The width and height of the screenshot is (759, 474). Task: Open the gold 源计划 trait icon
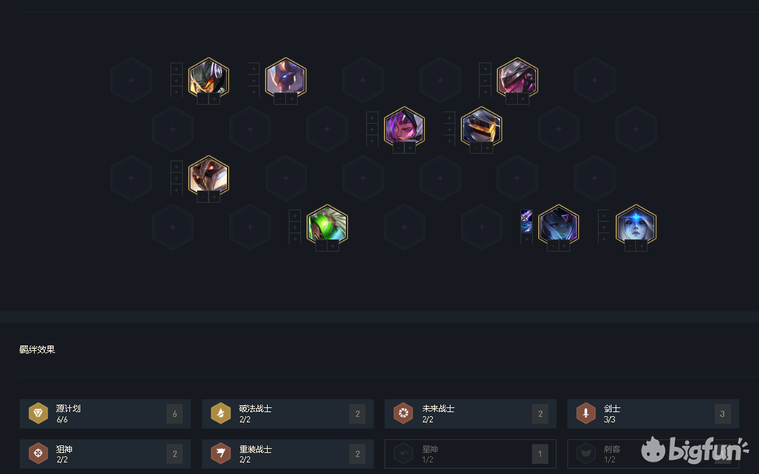click(x=38, y=413)
